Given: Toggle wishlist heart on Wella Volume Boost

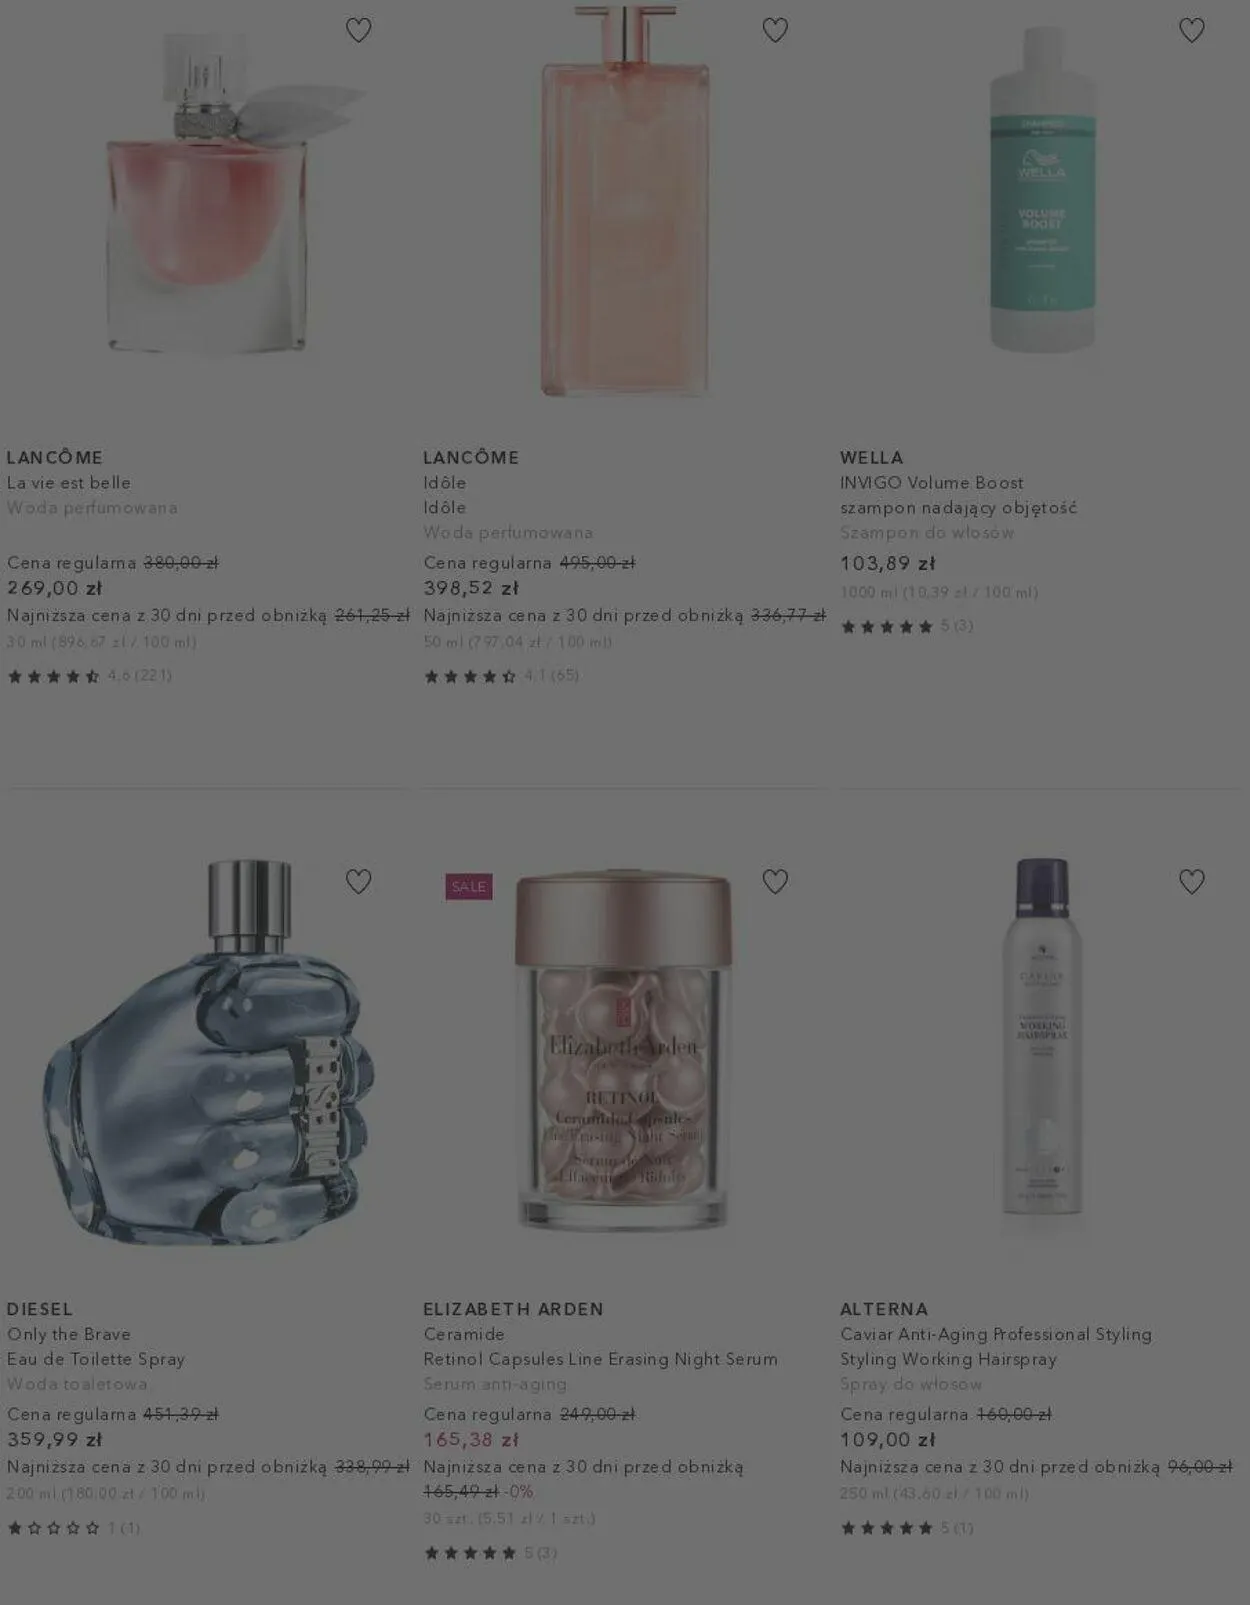Looking at the screenshot, I should pos(1192,30).
